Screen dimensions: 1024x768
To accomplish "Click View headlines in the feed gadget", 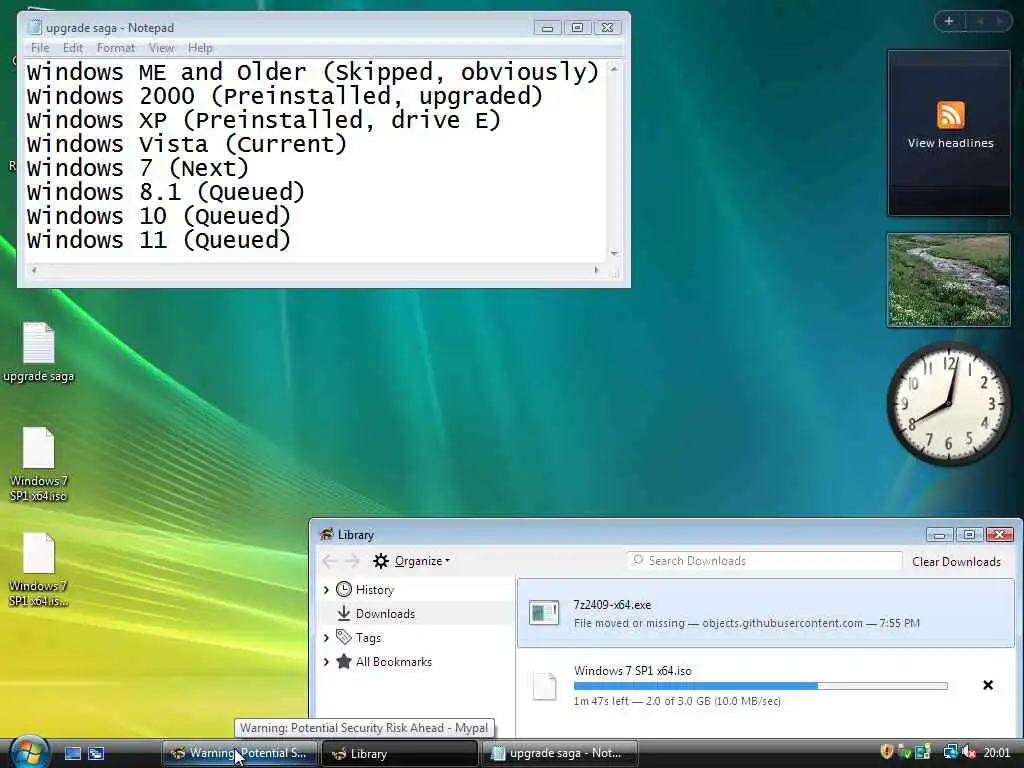I will point(950,143).
